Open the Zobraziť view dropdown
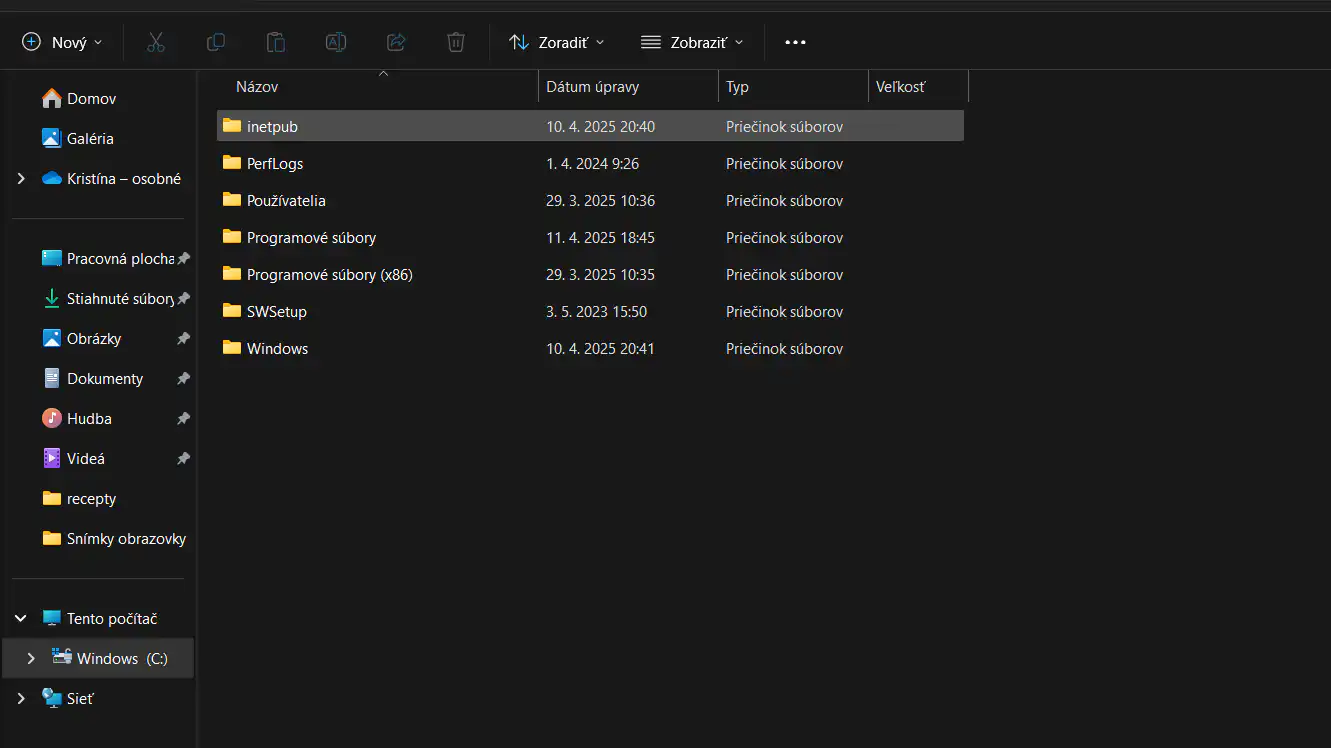The width and height of the screenshot is (1331, 748). pos(692,42)
